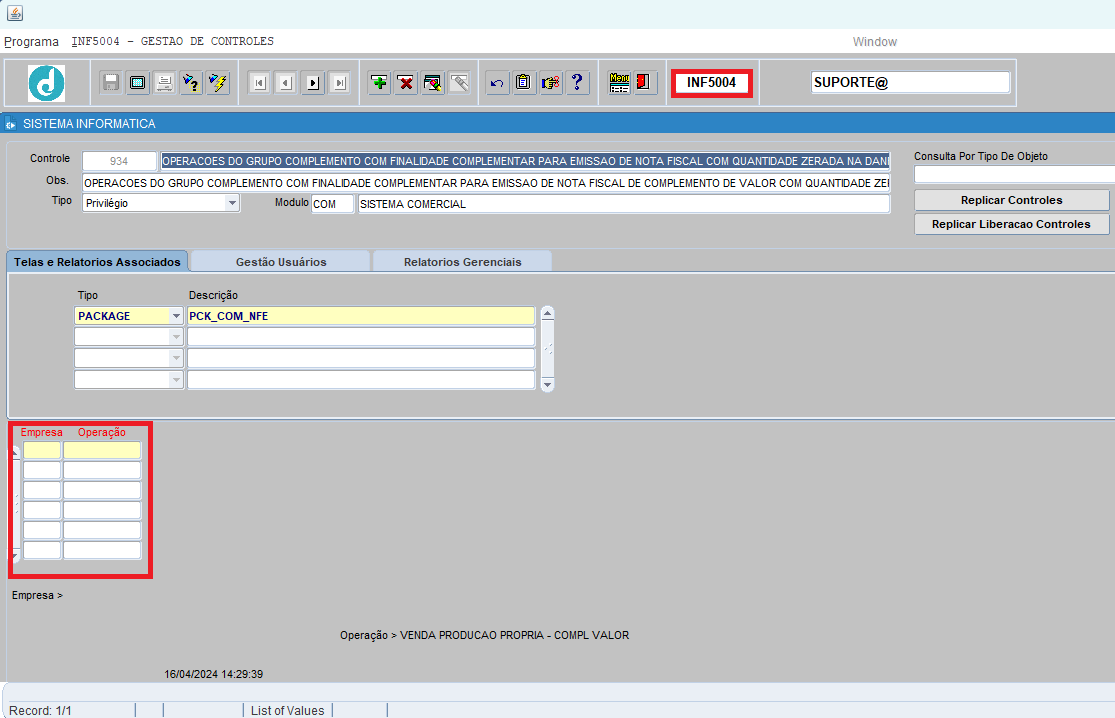Click the green plus insert record icon
The width and height of the screenshot is (1115, 718).
coord(379,83)
